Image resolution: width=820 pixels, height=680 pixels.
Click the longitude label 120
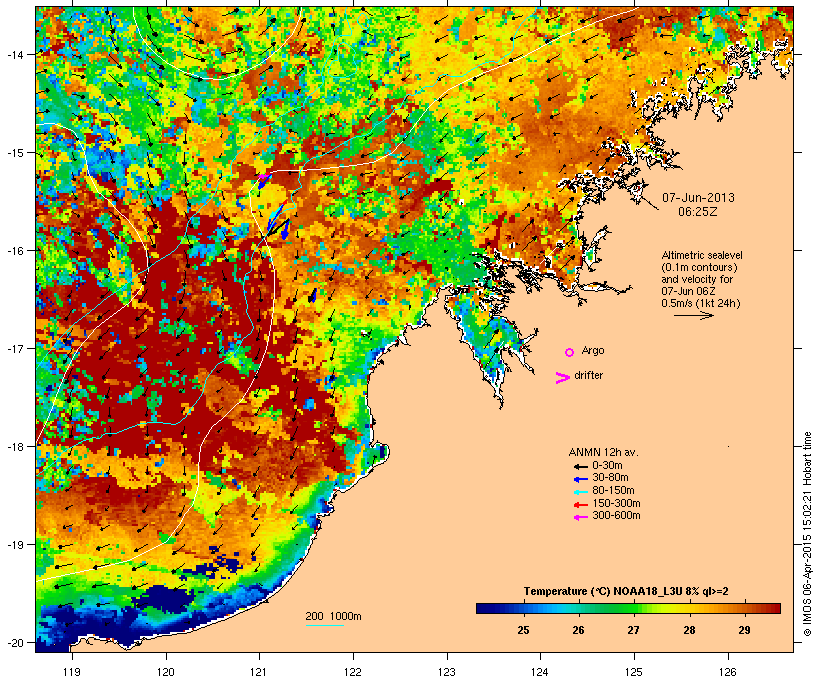pos(166,672)
